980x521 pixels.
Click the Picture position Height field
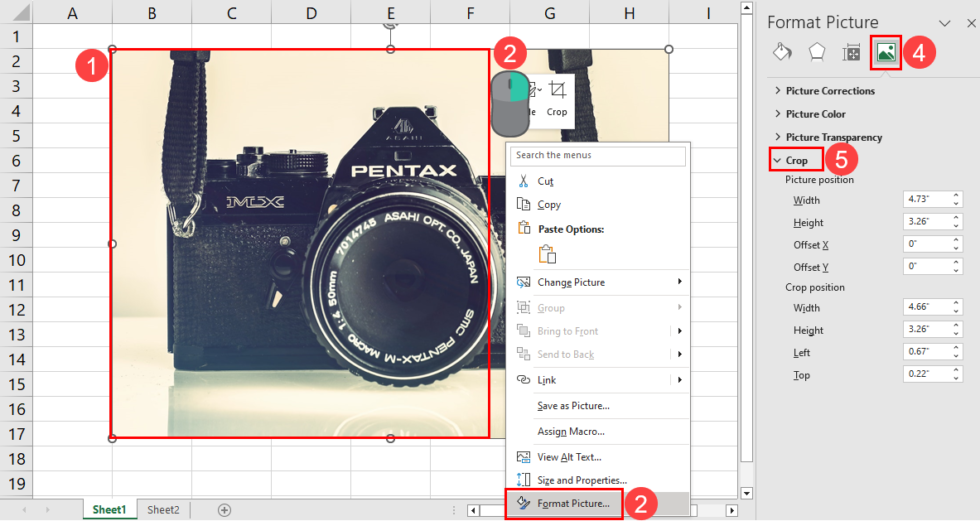tap(927, 222)
